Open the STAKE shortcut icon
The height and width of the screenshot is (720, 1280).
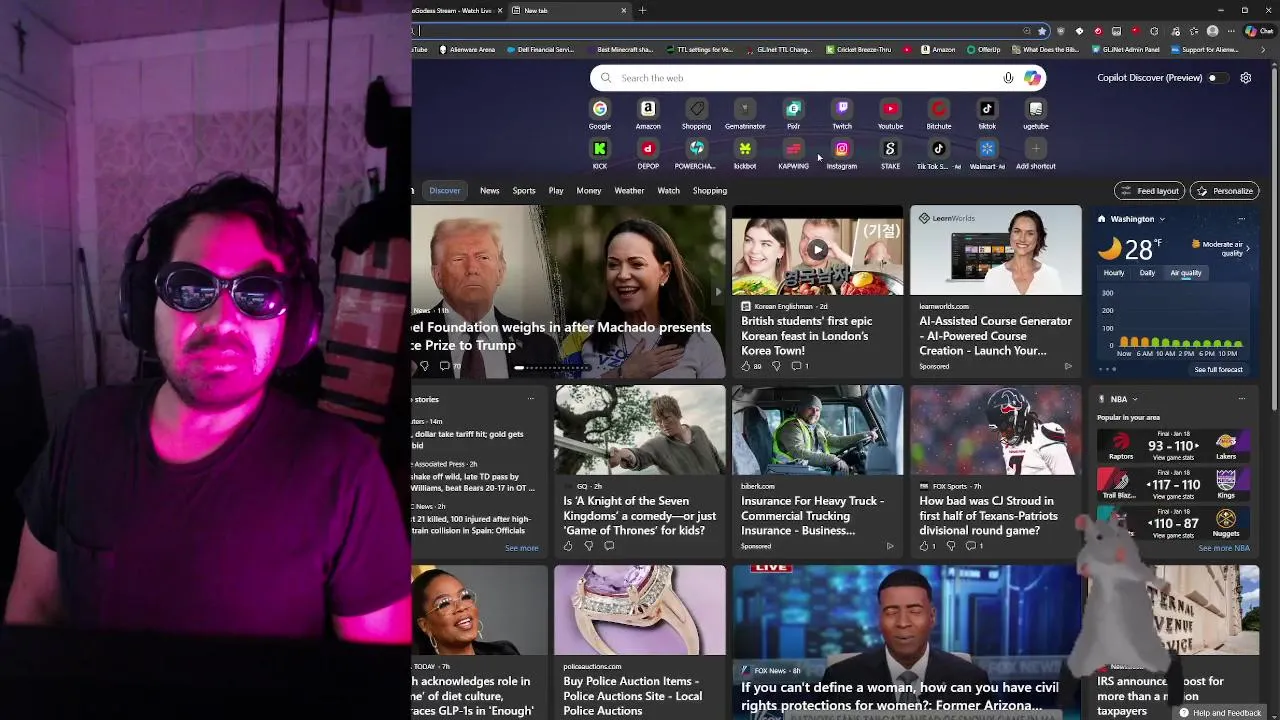point(890,148)
